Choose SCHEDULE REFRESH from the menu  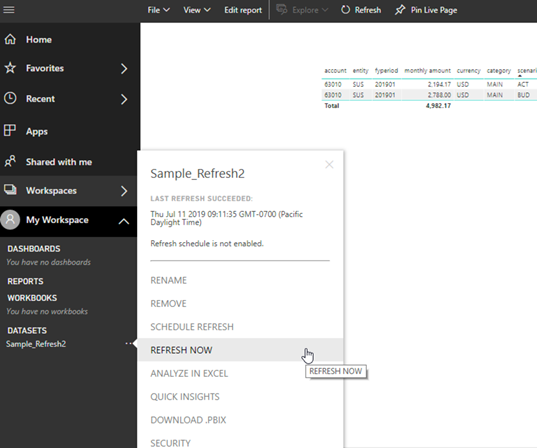click(192, 327)
